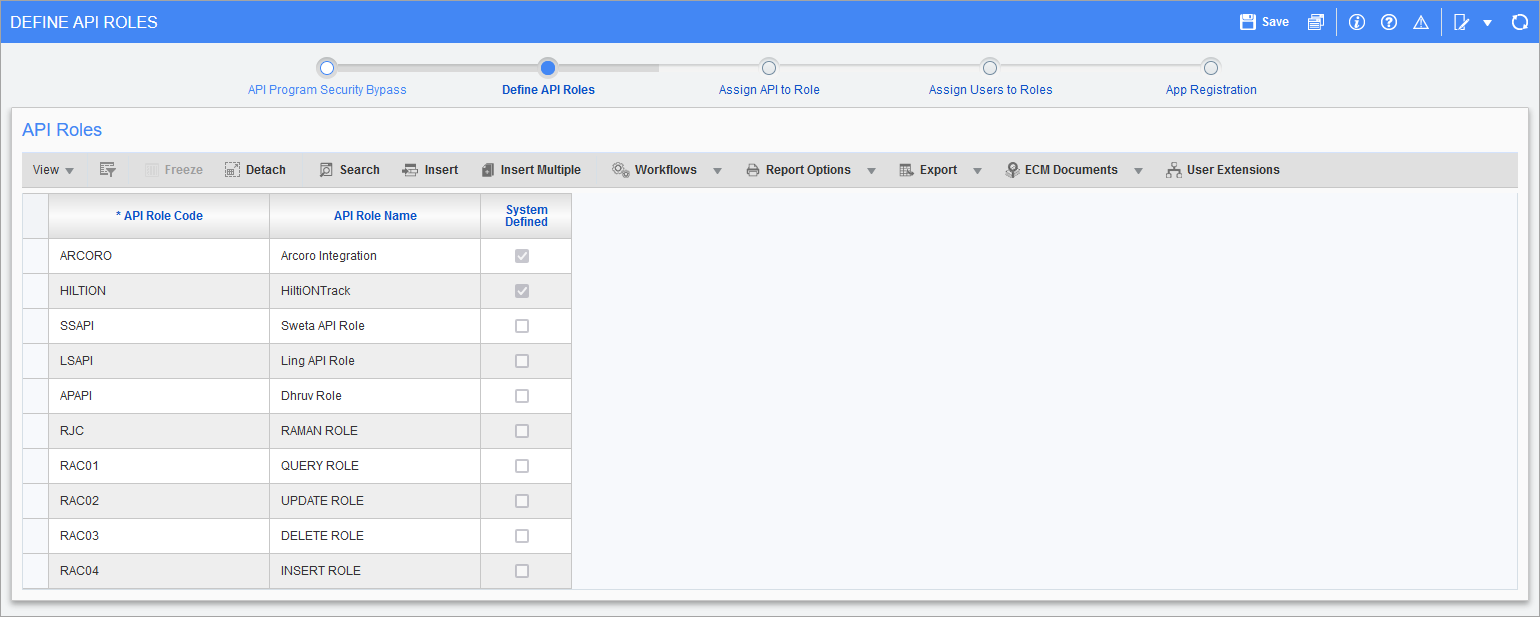The width and height of the screenshot is (1540, 617).
Task: Select the row selector for RAC04
Action: click(x=36, y=571)
